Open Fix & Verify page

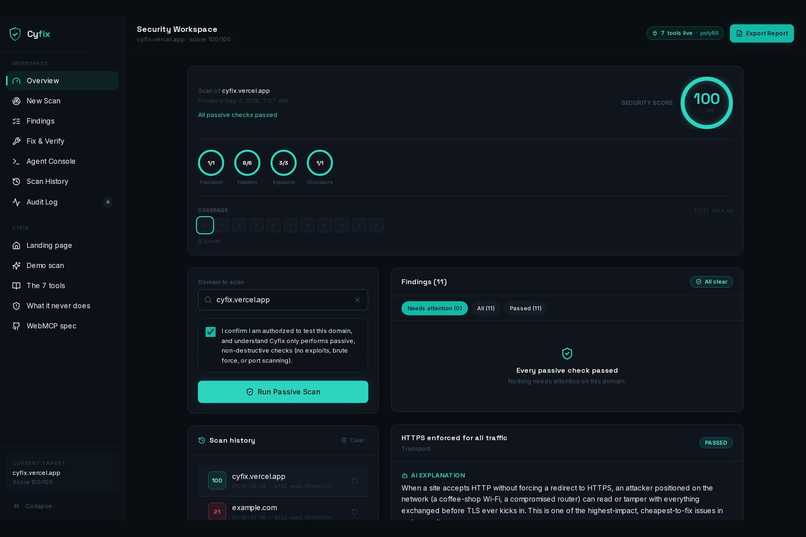(x=62, y=141)
